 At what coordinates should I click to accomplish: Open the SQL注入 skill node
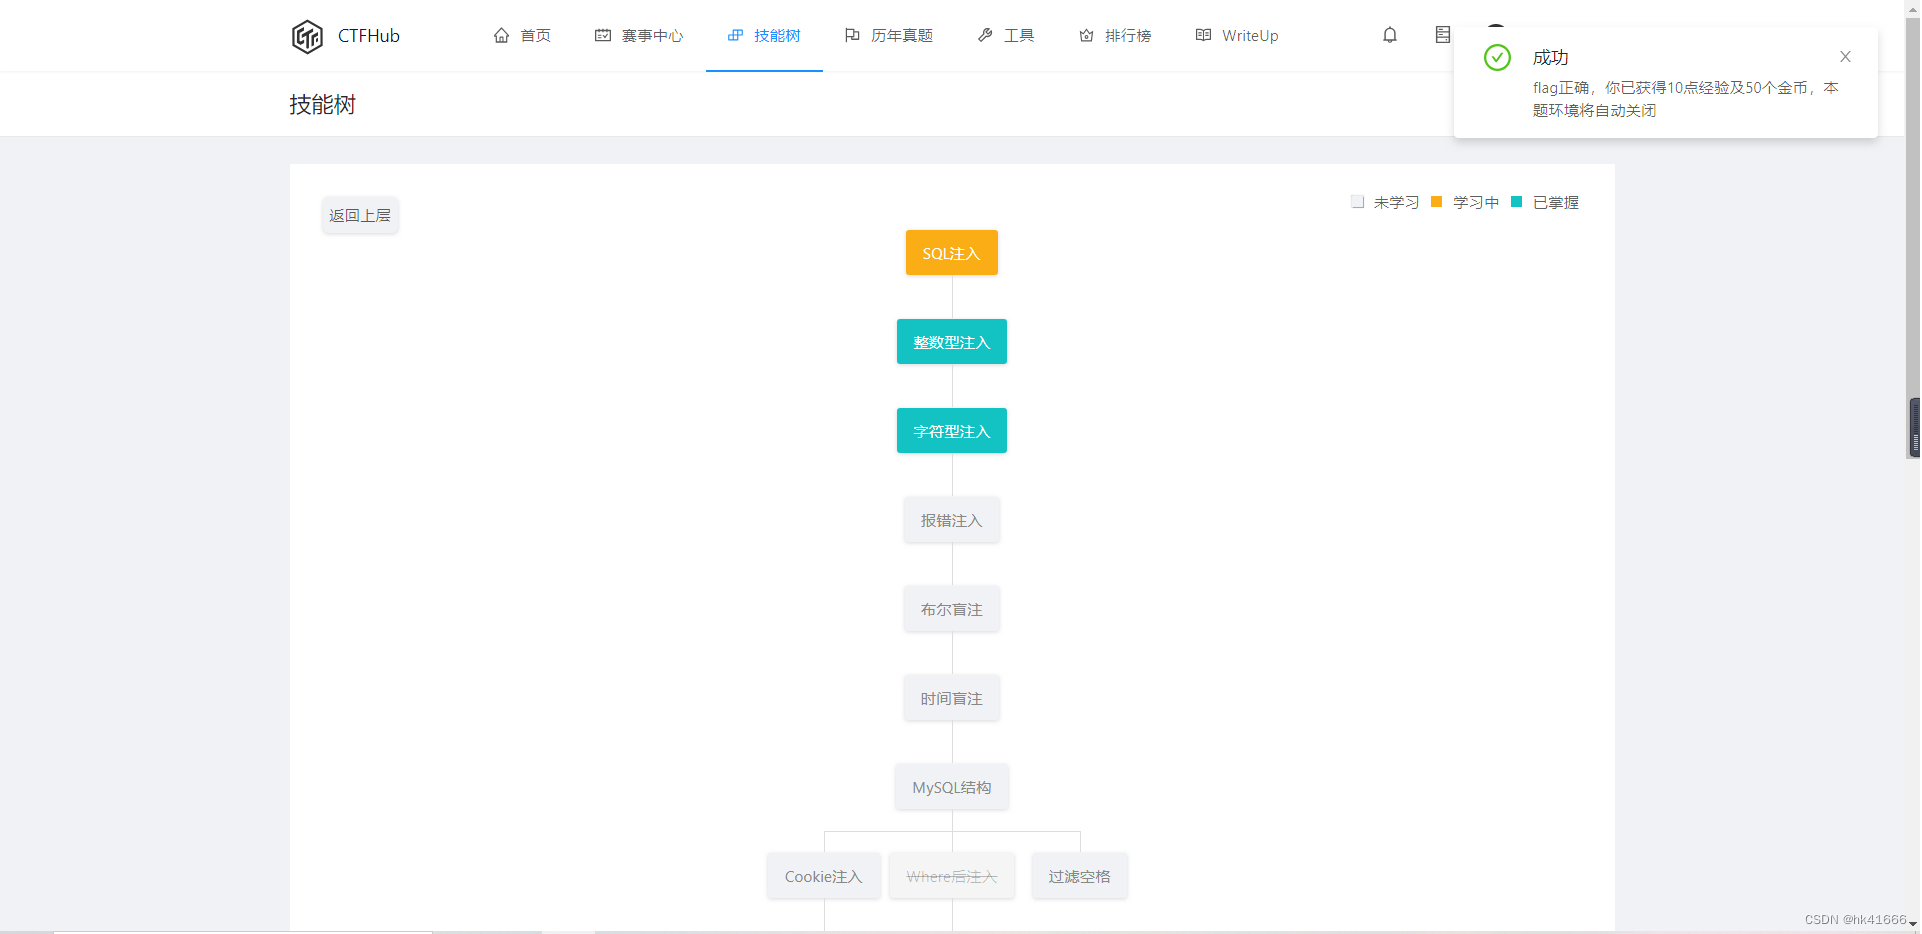[951, 252]
